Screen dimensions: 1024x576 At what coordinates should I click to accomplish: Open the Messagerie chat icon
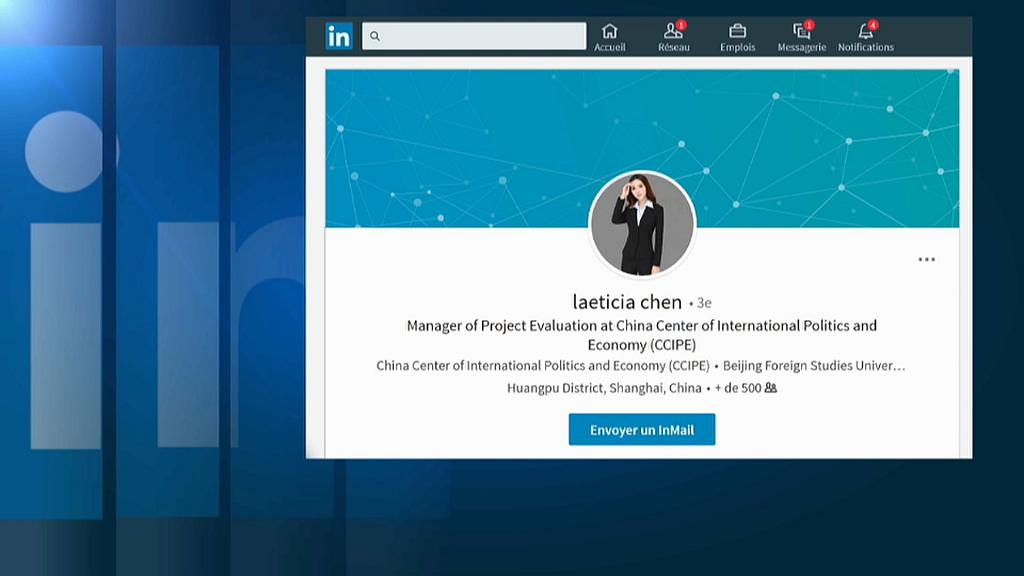click(x=801, y=31)
